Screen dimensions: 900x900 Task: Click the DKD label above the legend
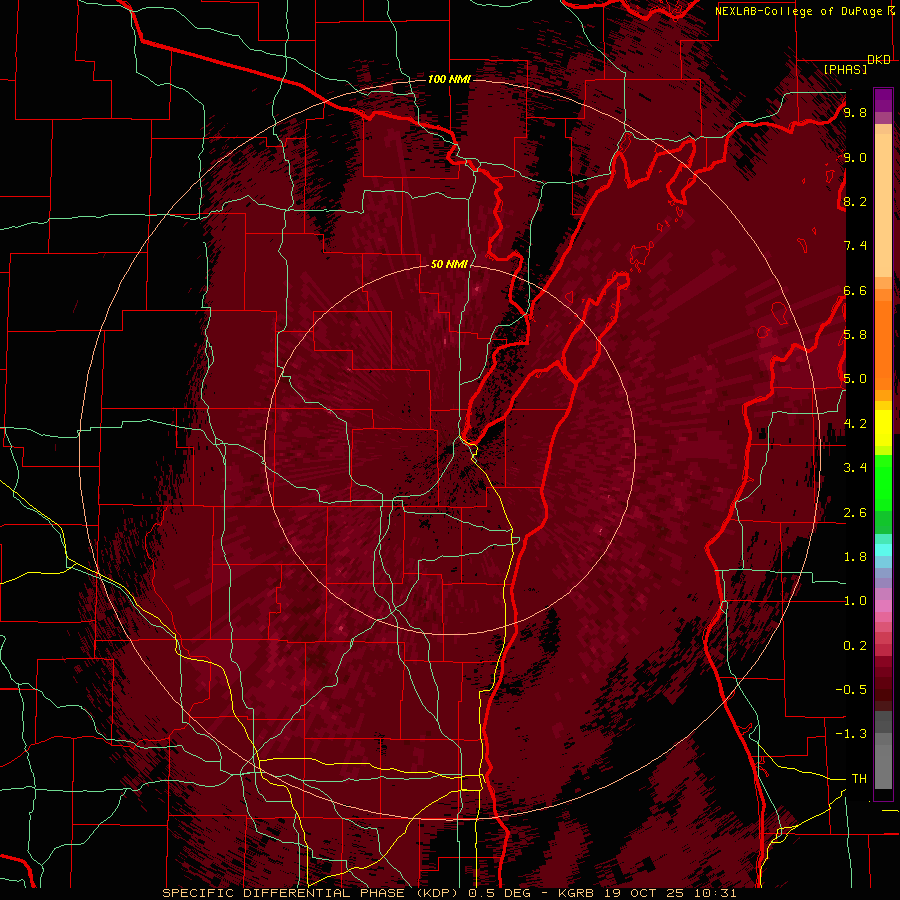(879, 60)
